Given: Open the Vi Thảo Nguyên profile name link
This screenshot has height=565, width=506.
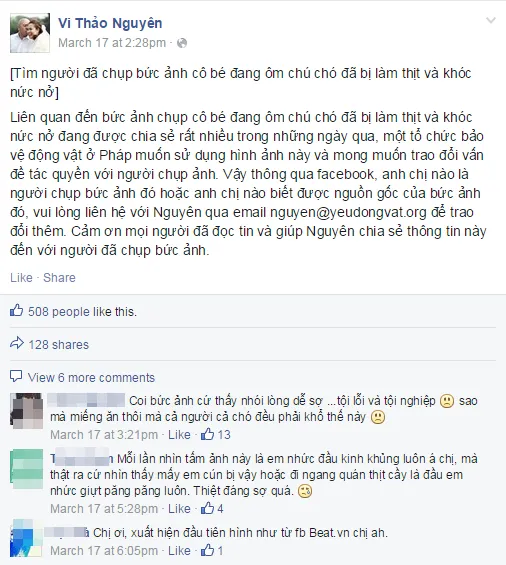Looking at the screenshot, I should (x=110, y=23).
